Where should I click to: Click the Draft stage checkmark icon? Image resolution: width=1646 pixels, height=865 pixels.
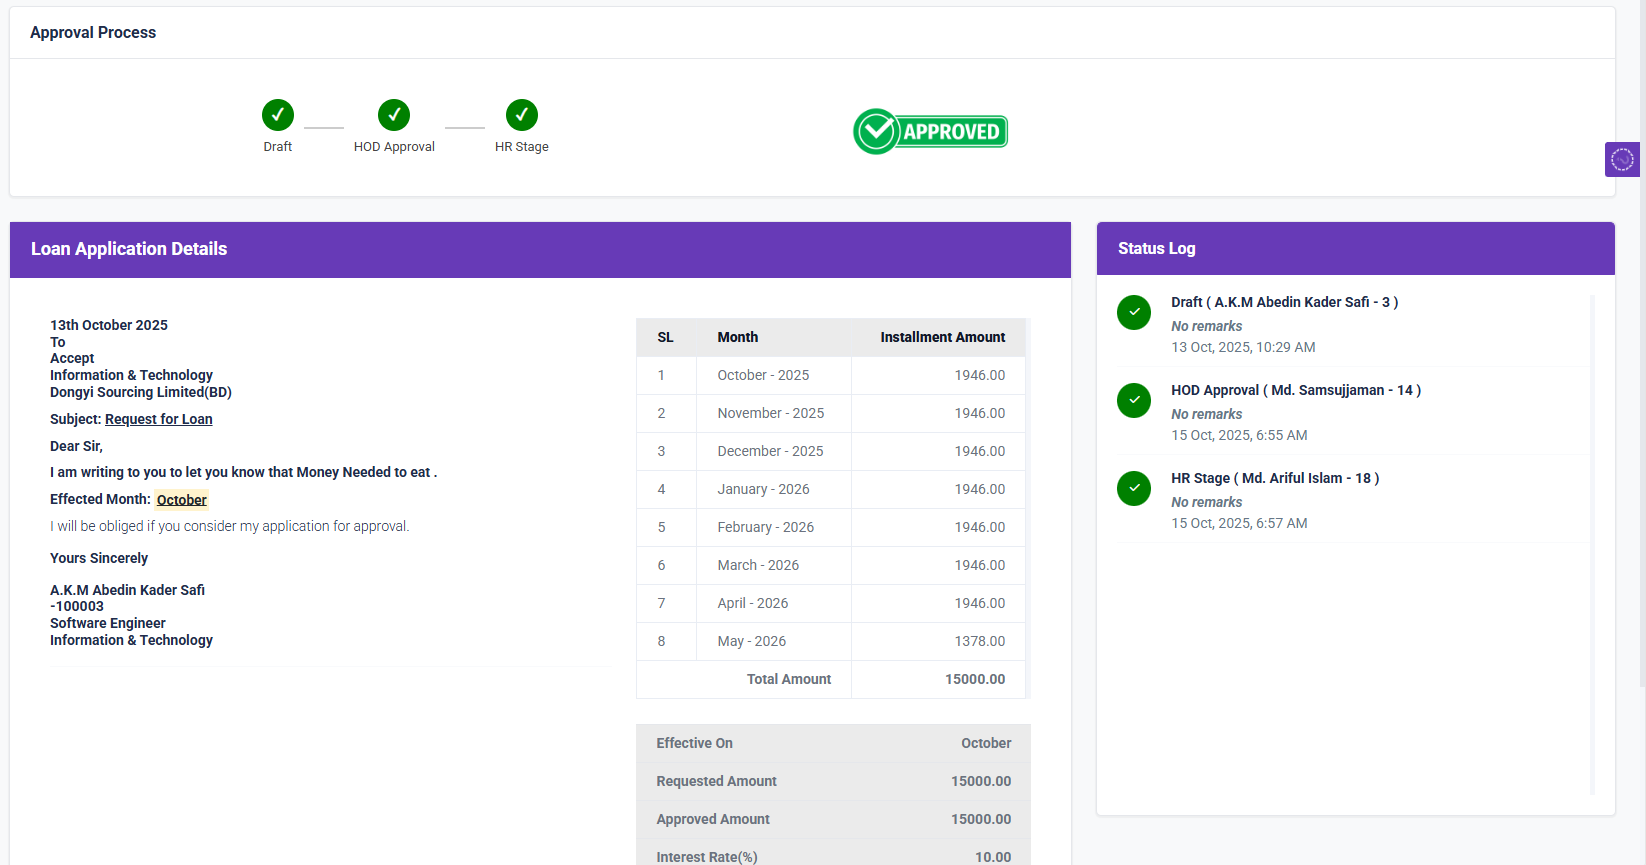278,115
